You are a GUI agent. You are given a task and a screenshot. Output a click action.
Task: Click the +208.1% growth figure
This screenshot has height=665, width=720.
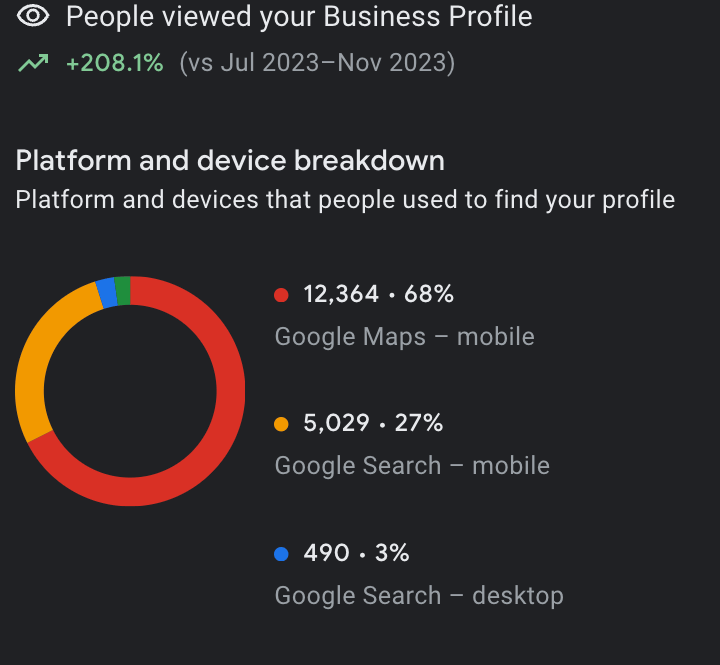[x=114, y=63]
